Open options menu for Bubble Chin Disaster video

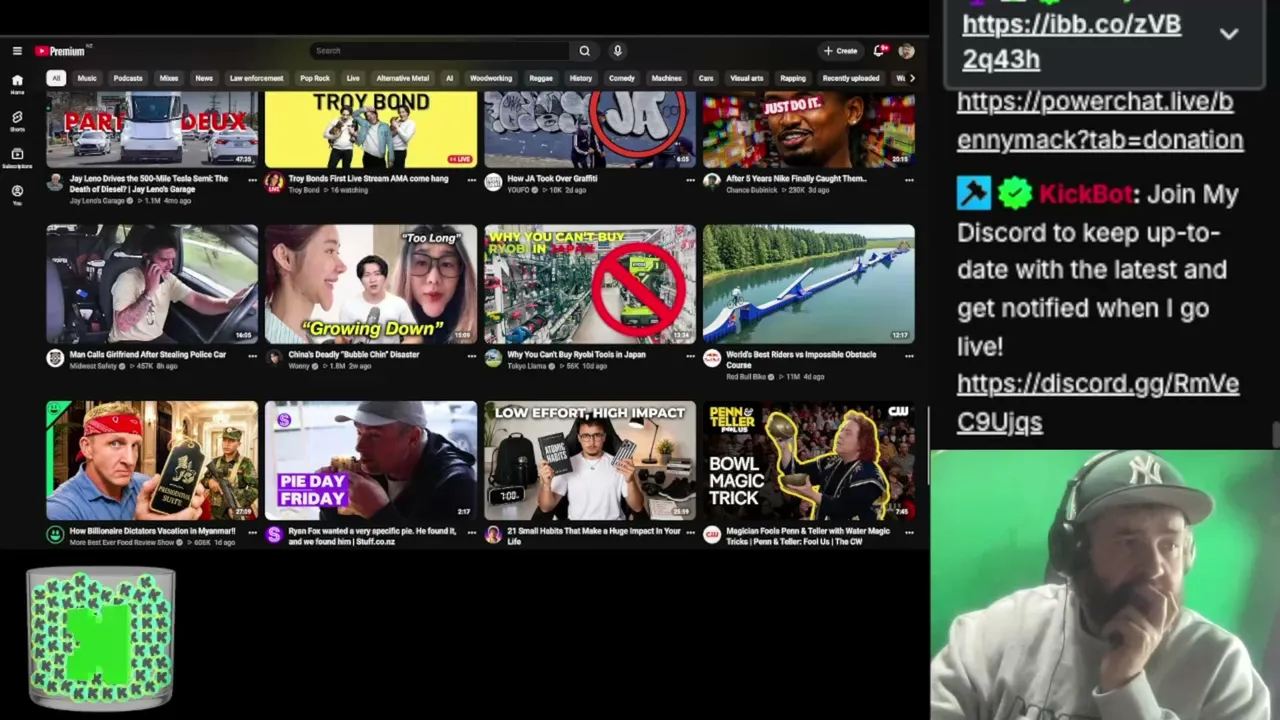471,356
